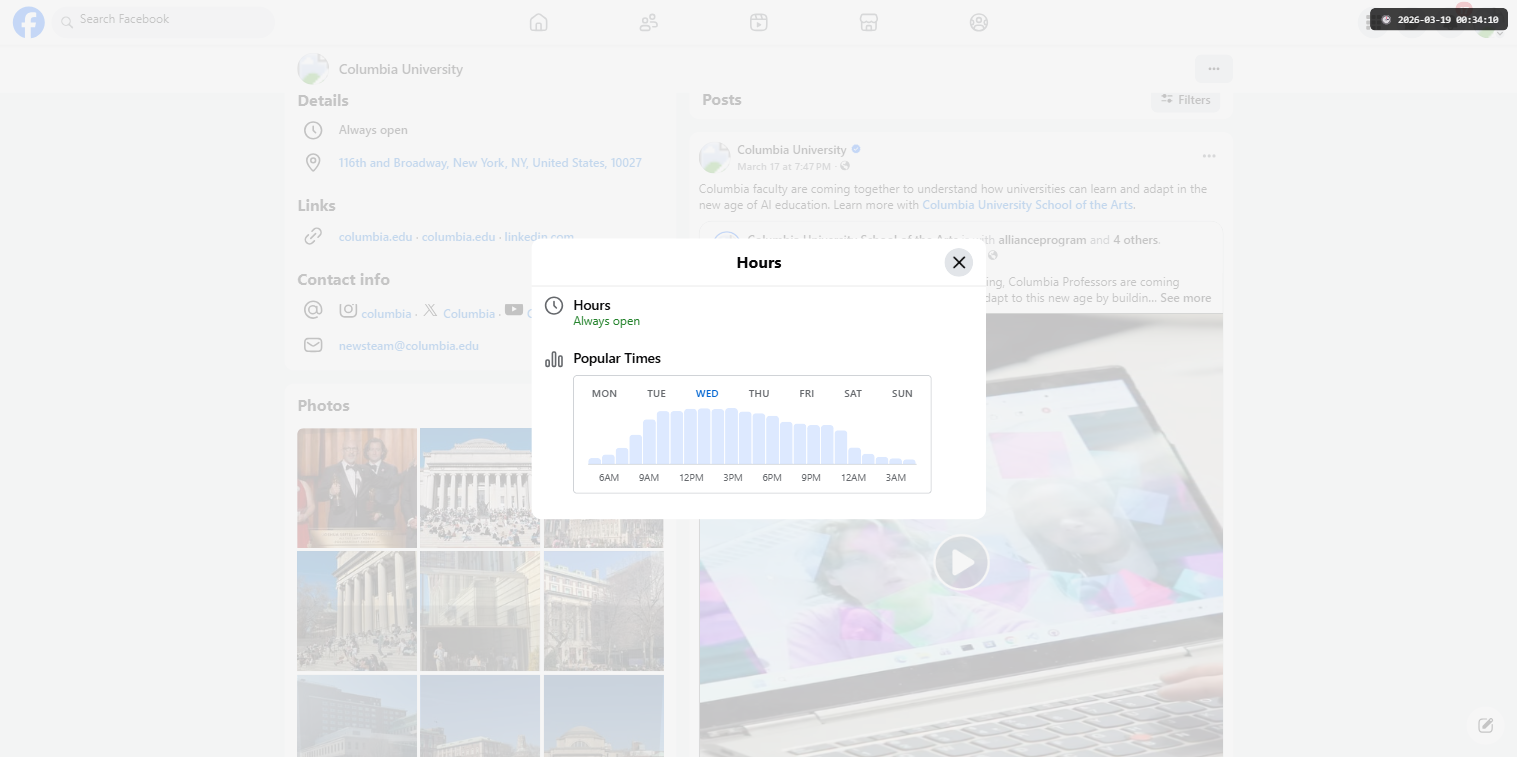1517x757 pixels.
Task: Select the THU tab in Popular Times
Action: 759,393
